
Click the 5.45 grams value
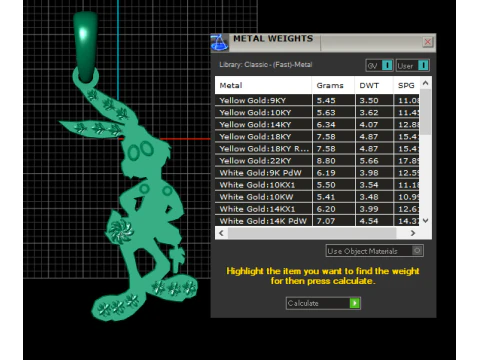pyautogui.click(x=326, y=100)
